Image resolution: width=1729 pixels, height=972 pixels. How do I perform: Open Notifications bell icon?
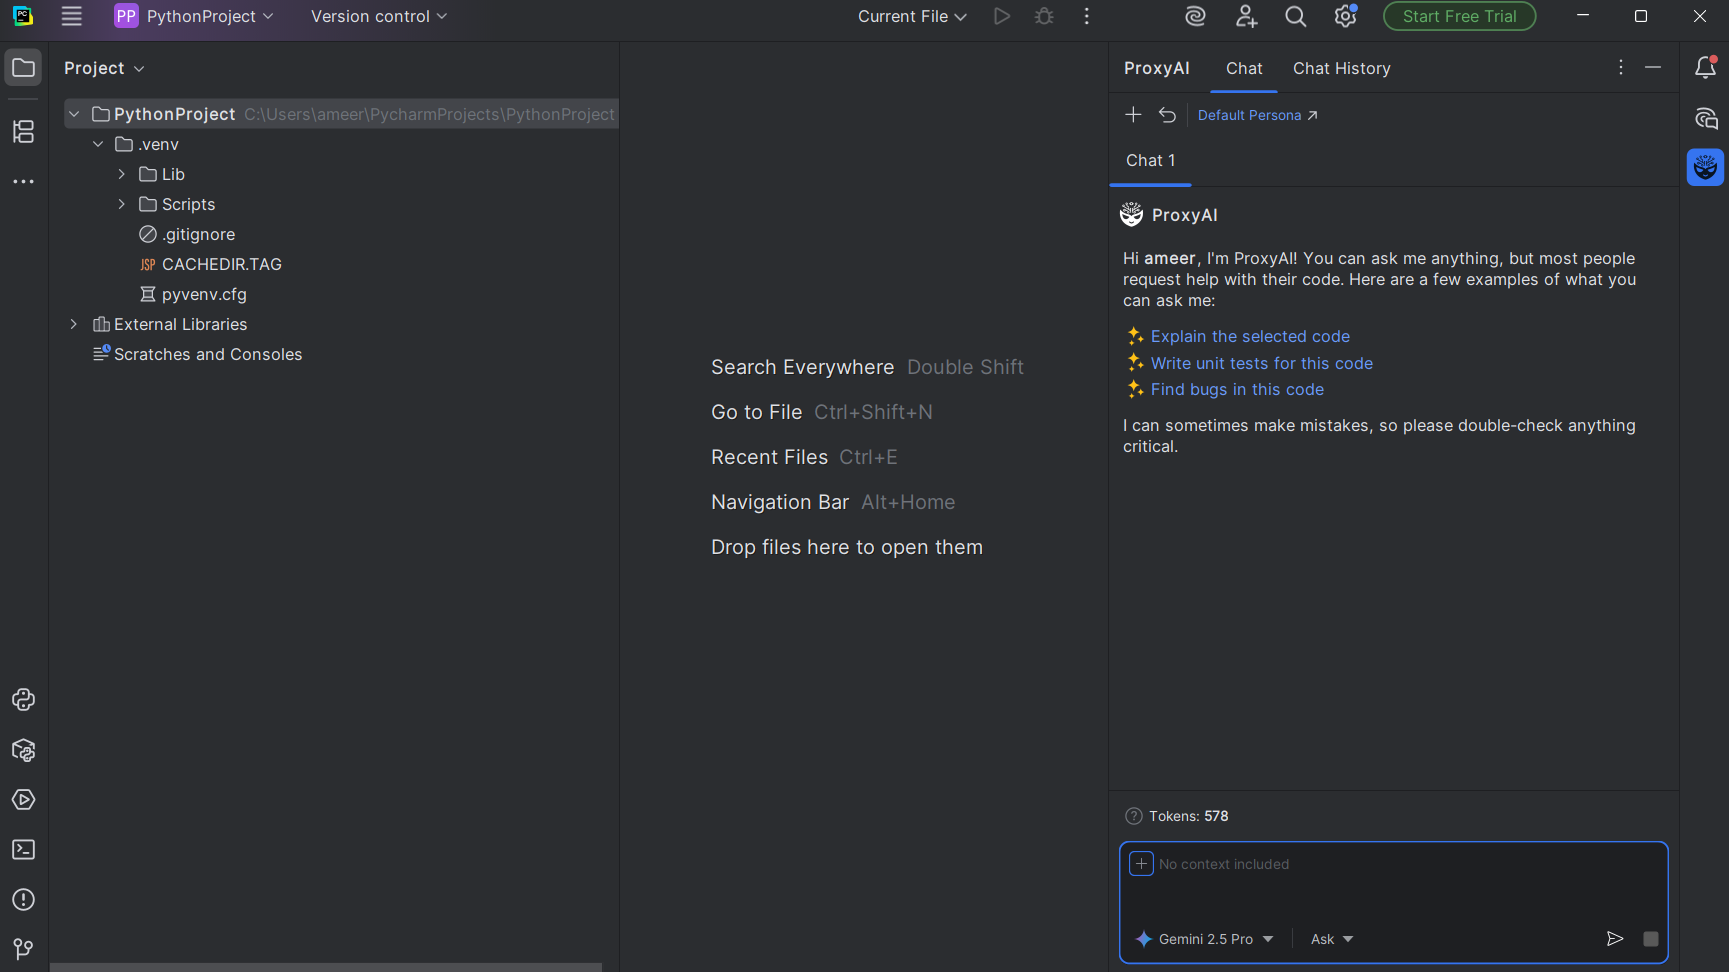(1706, 67)
